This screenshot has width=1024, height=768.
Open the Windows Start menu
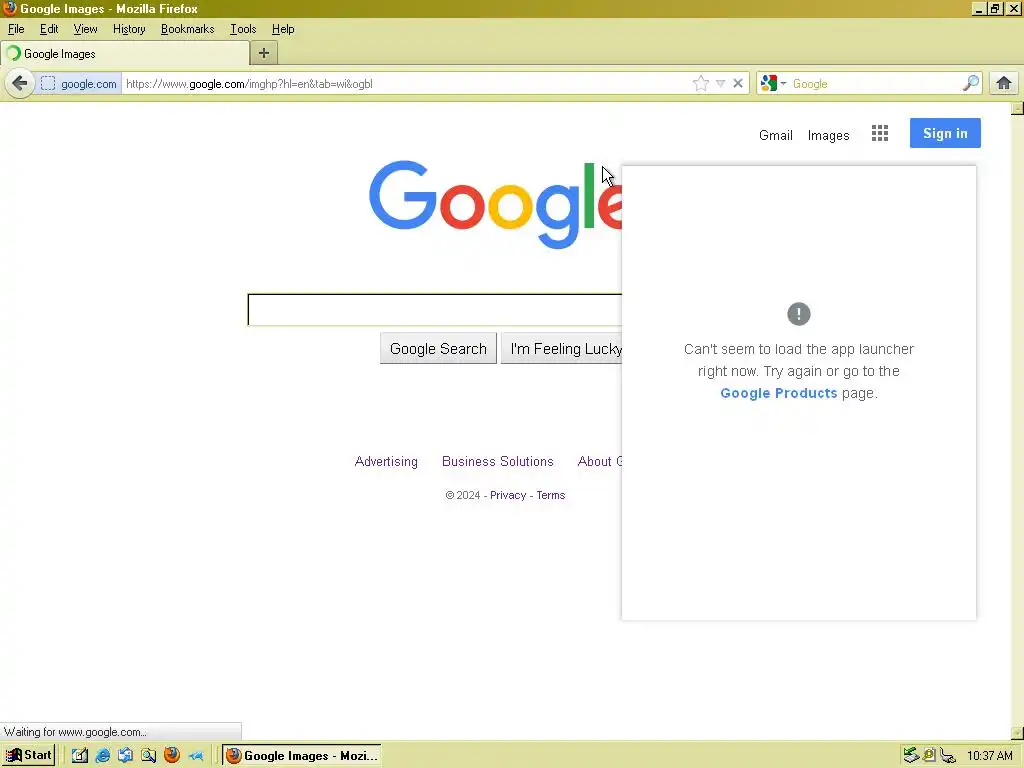pos(29,755)
